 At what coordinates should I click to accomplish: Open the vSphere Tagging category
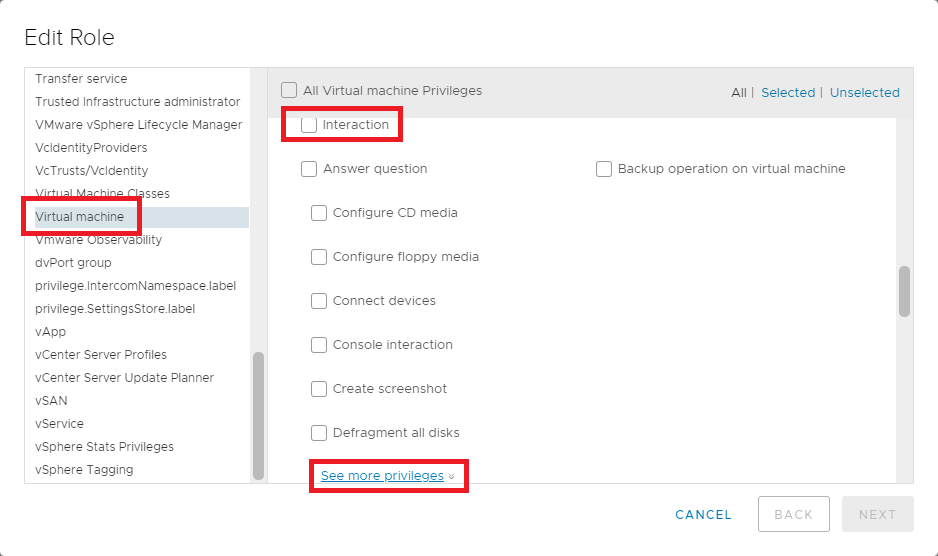click(84, 470)
